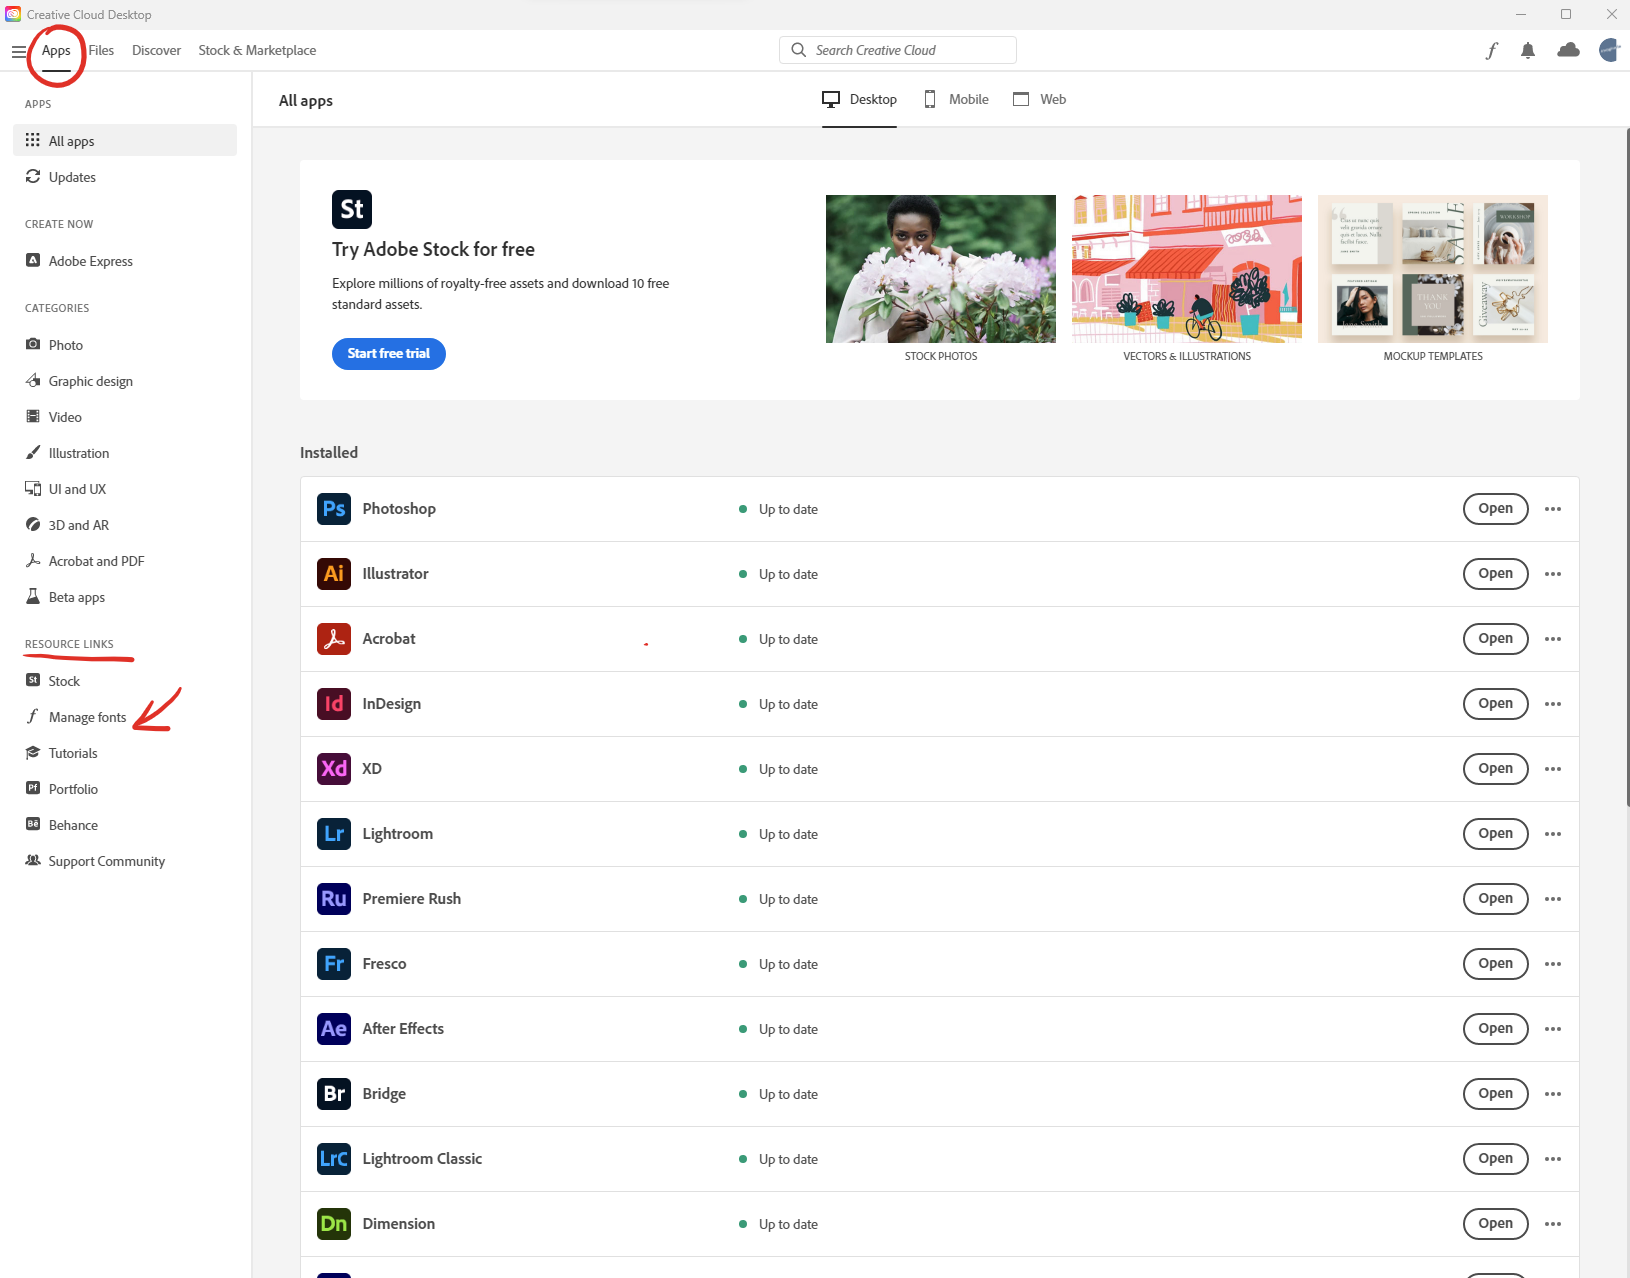Open Beta apps category
The width and height of the screenshot is (1630, 1278).
pos(125,597)
